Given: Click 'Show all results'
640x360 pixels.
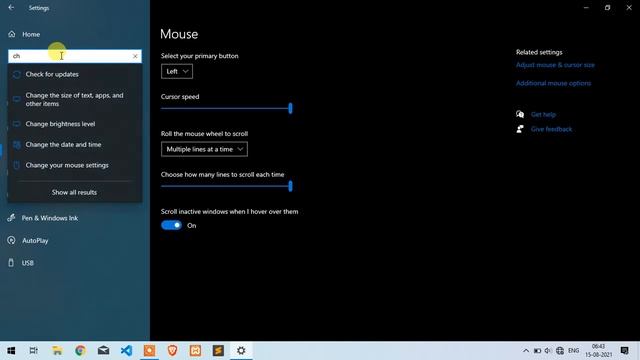Looking at the screenshot, I should 74,192.
